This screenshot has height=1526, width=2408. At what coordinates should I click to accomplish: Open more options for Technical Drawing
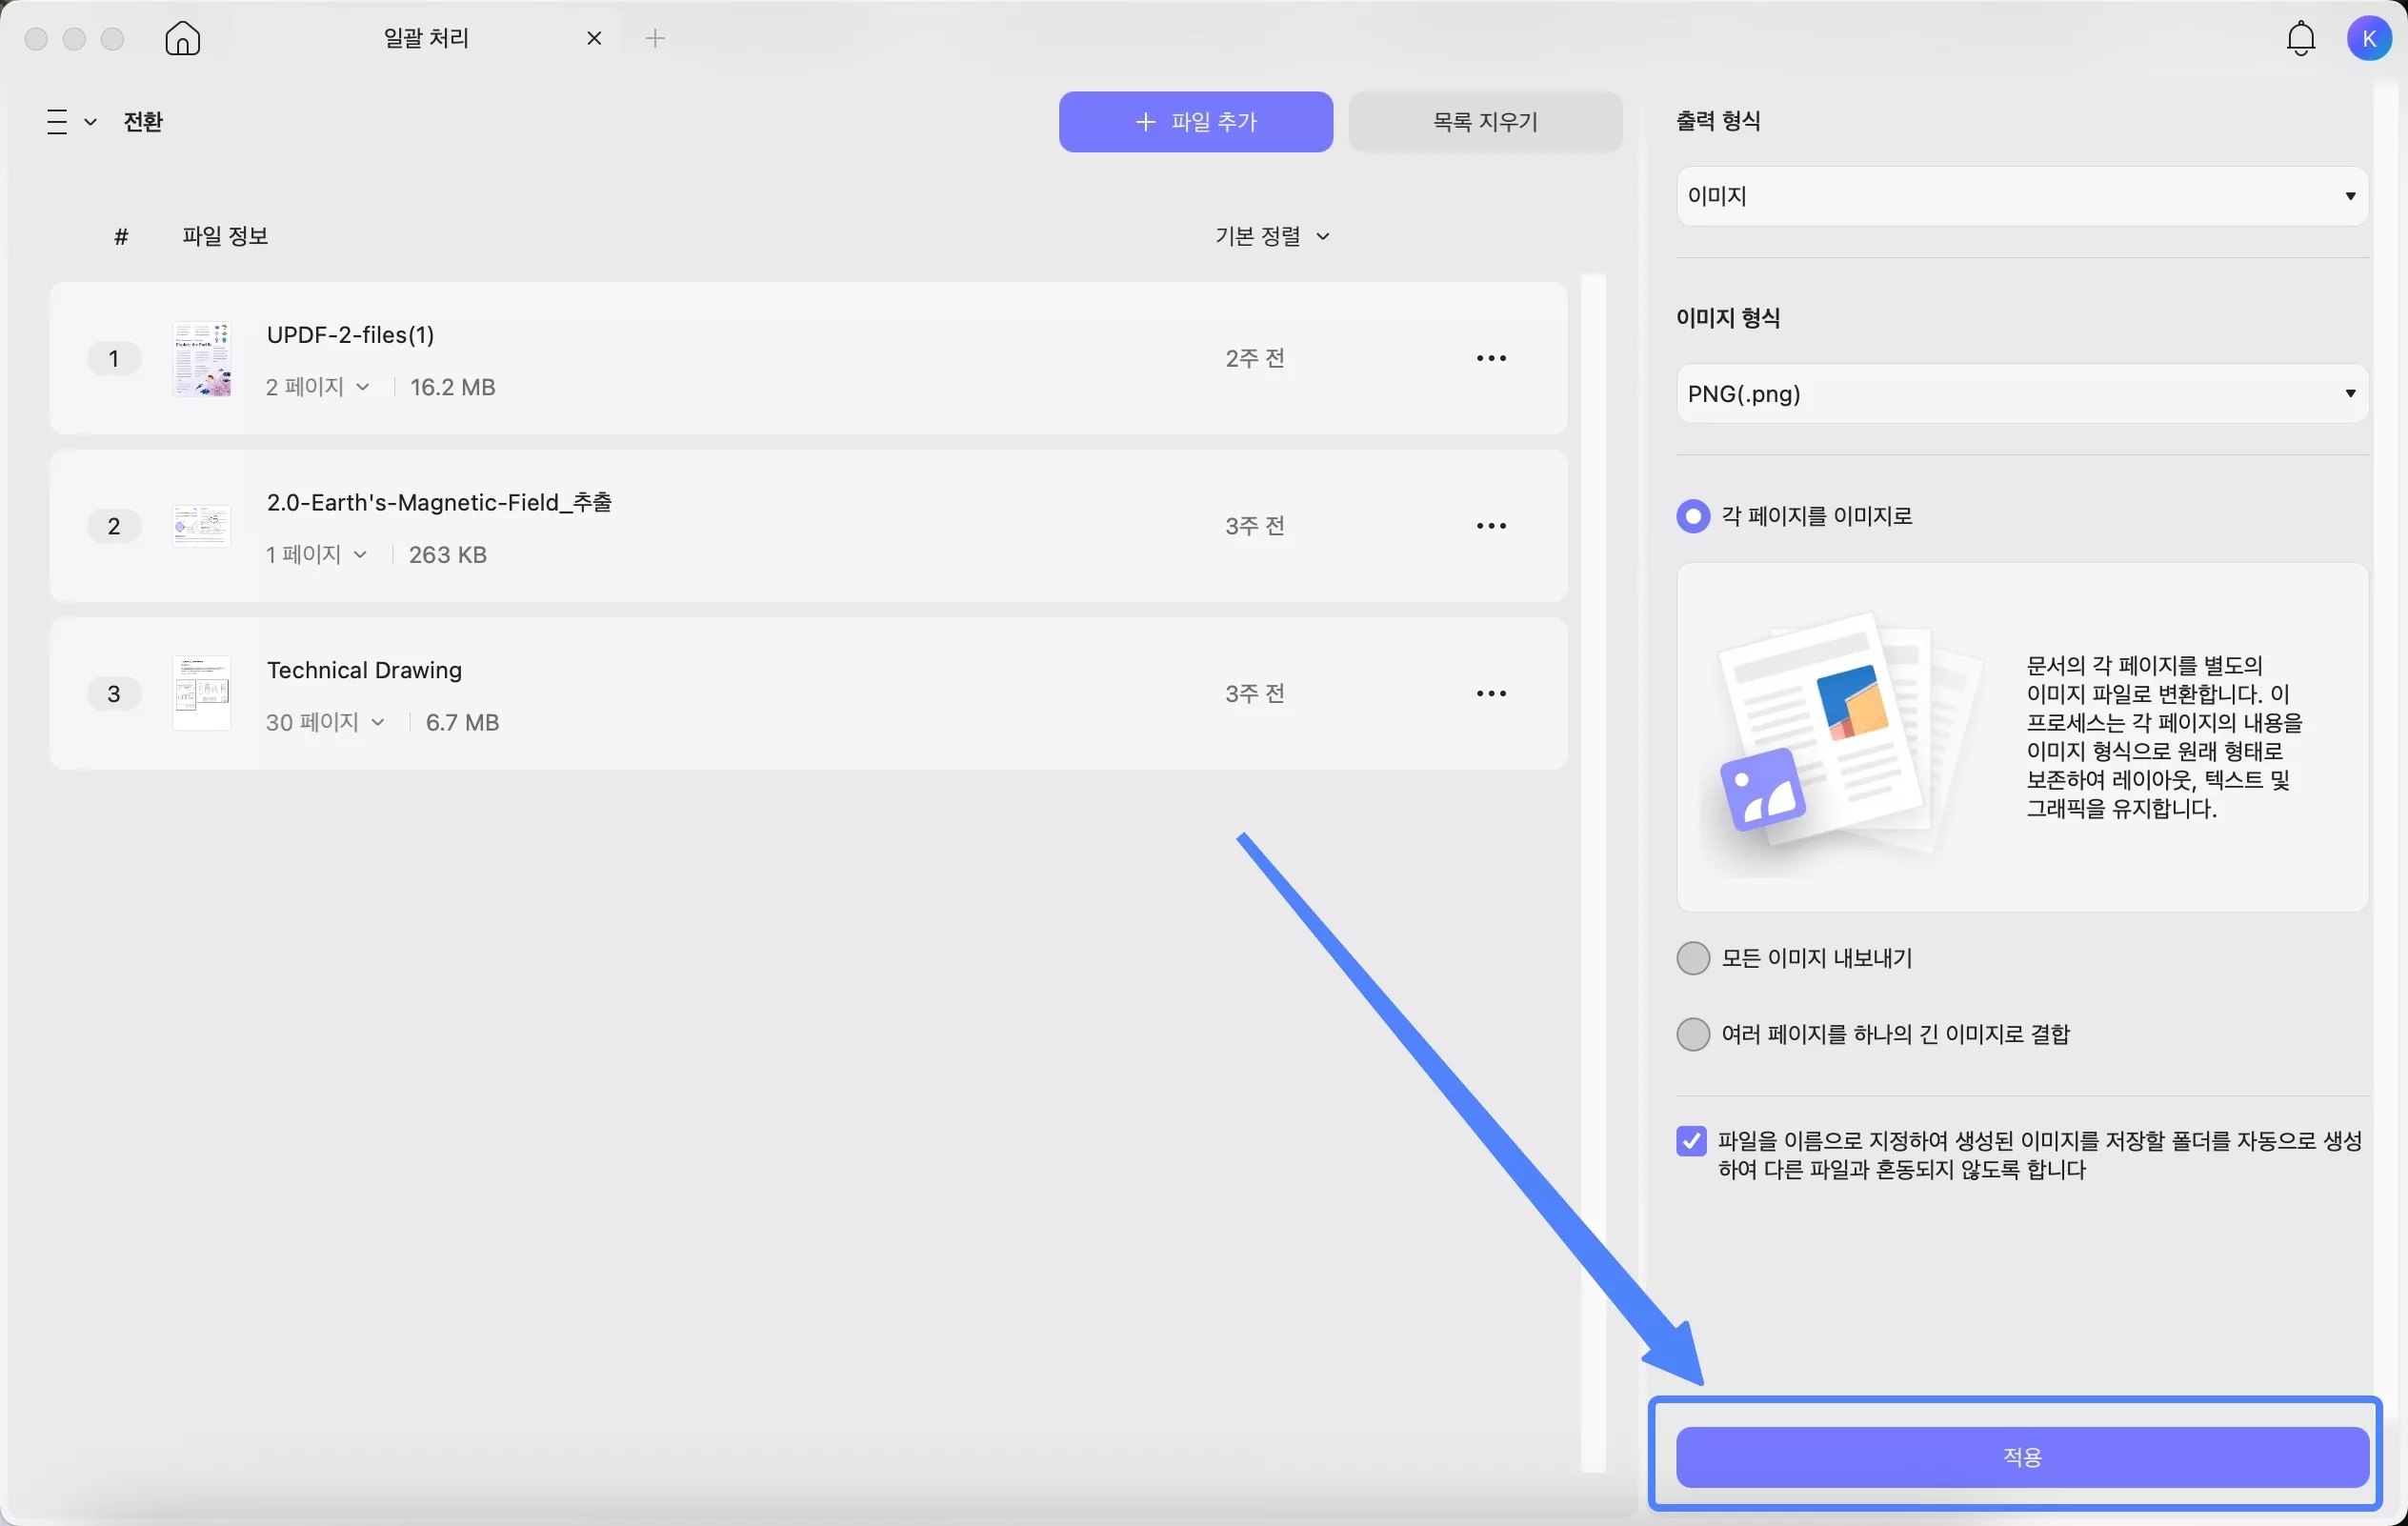pyautogui.click(x=1491, y=694)
